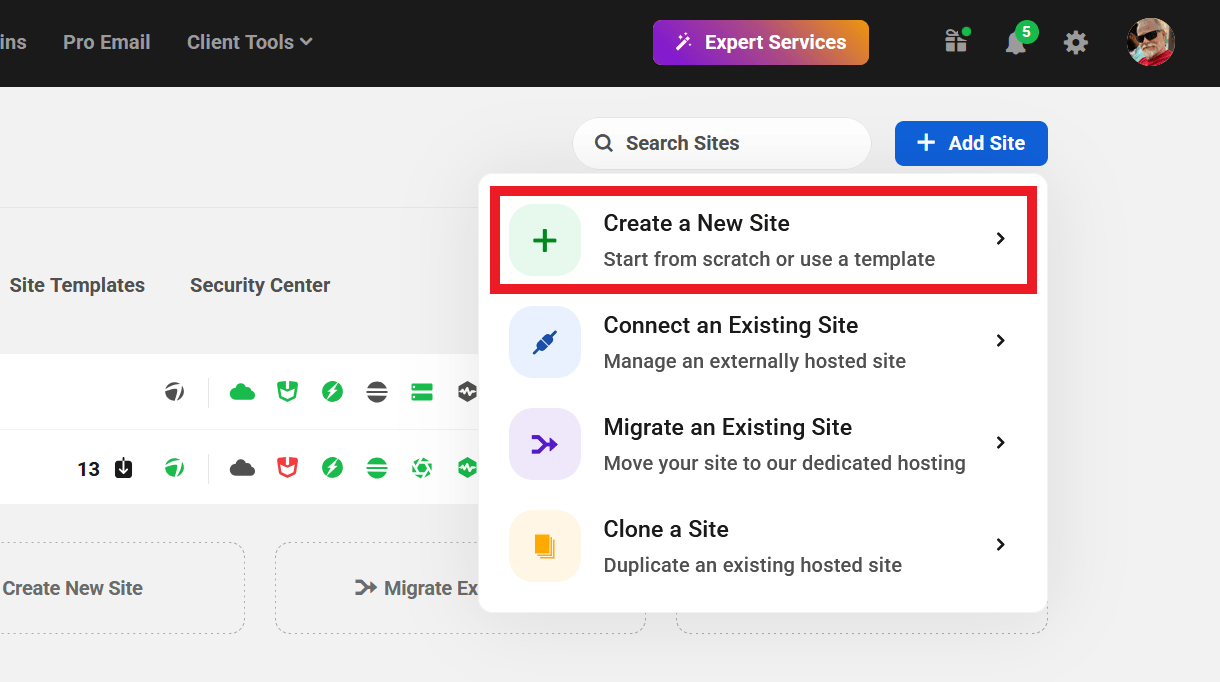Expand the Create a New Site chevron
The width and height of the screenshot is (1220, 682).
pyautogui.click(x=1000, y=239)
